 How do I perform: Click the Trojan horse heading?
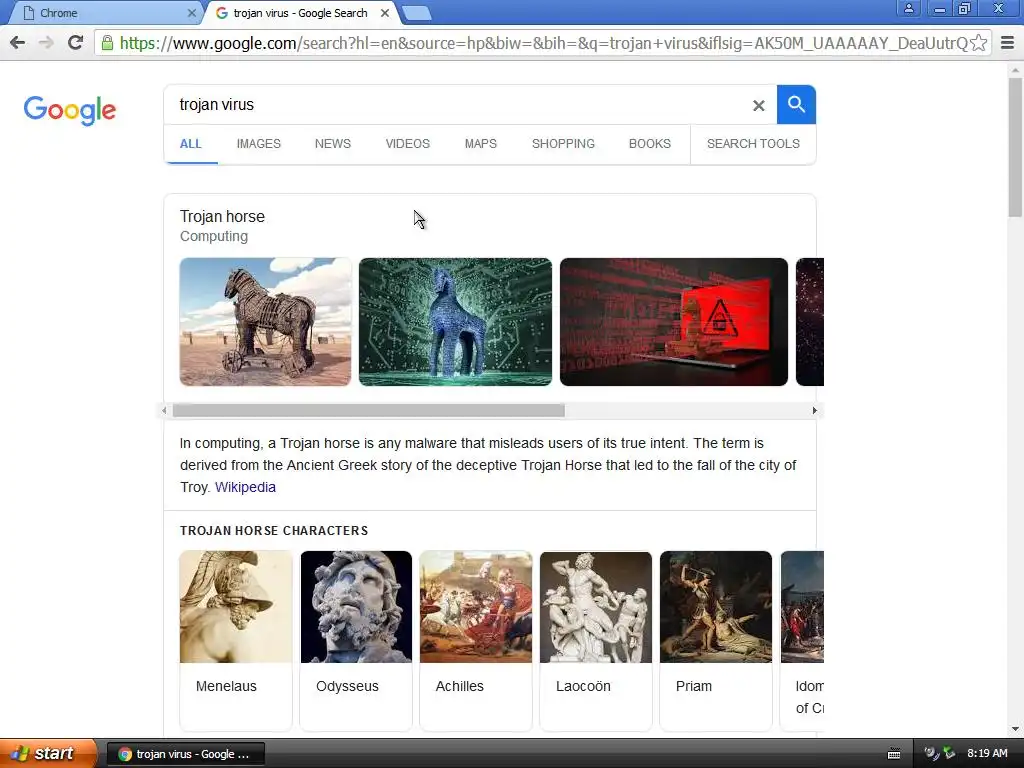222,217
